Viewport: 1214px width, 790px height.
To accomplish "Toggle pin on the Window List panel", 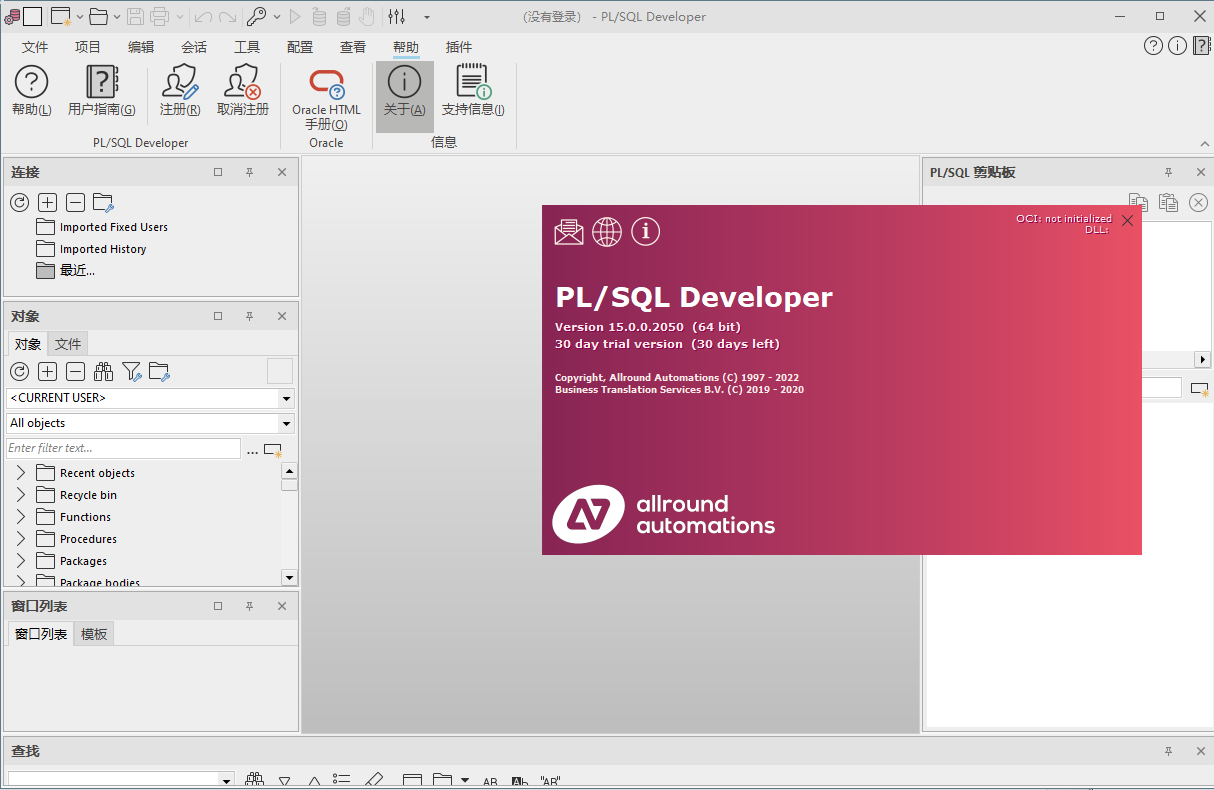I will (x=250, y=606).
